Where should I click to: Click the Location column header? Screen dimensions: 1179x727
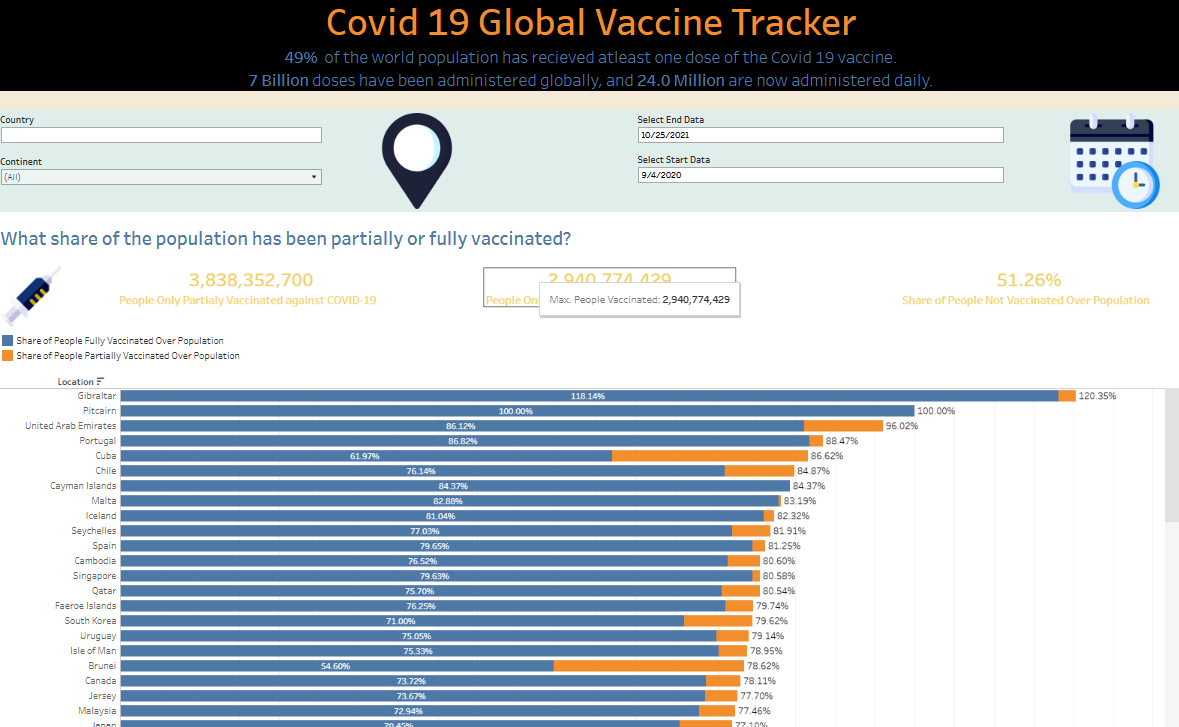tap(75, 381)
